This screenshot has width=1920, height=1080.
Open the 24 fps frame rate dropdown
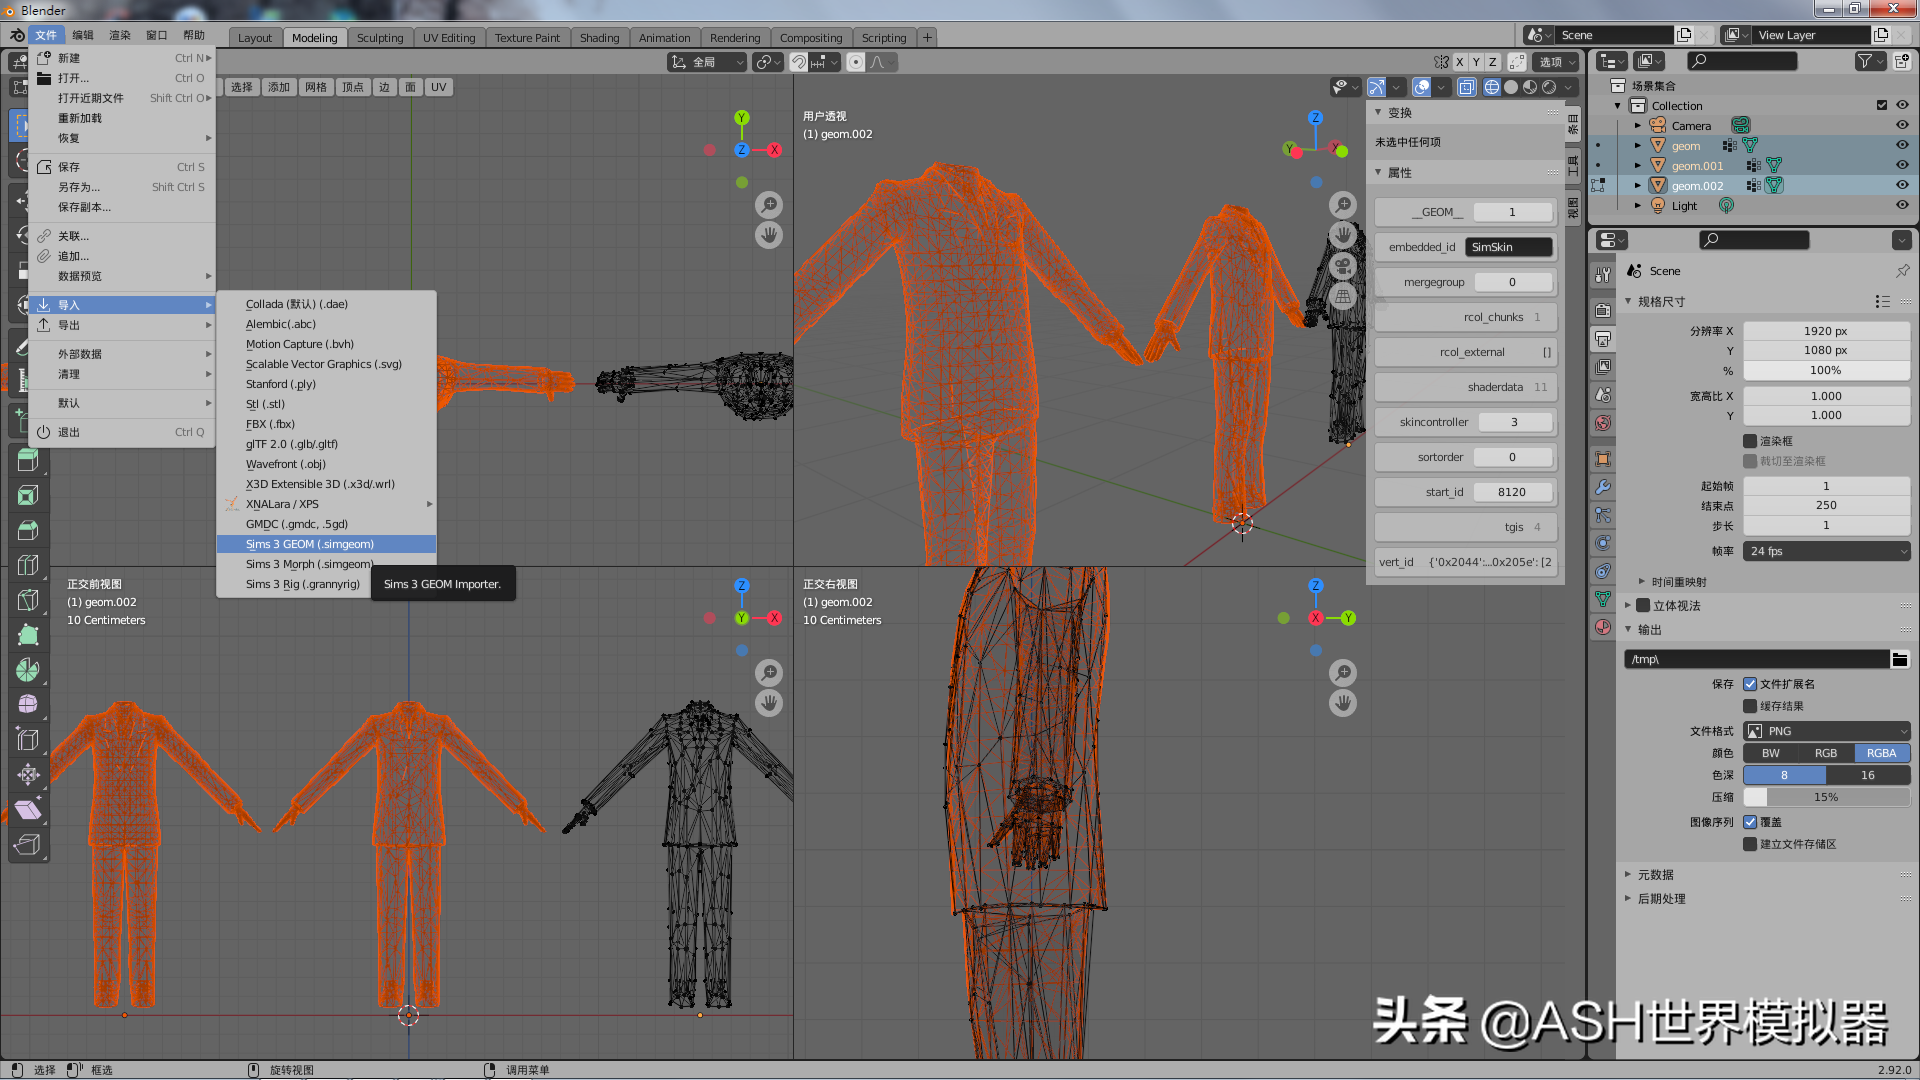click(x=1826, y=551)
